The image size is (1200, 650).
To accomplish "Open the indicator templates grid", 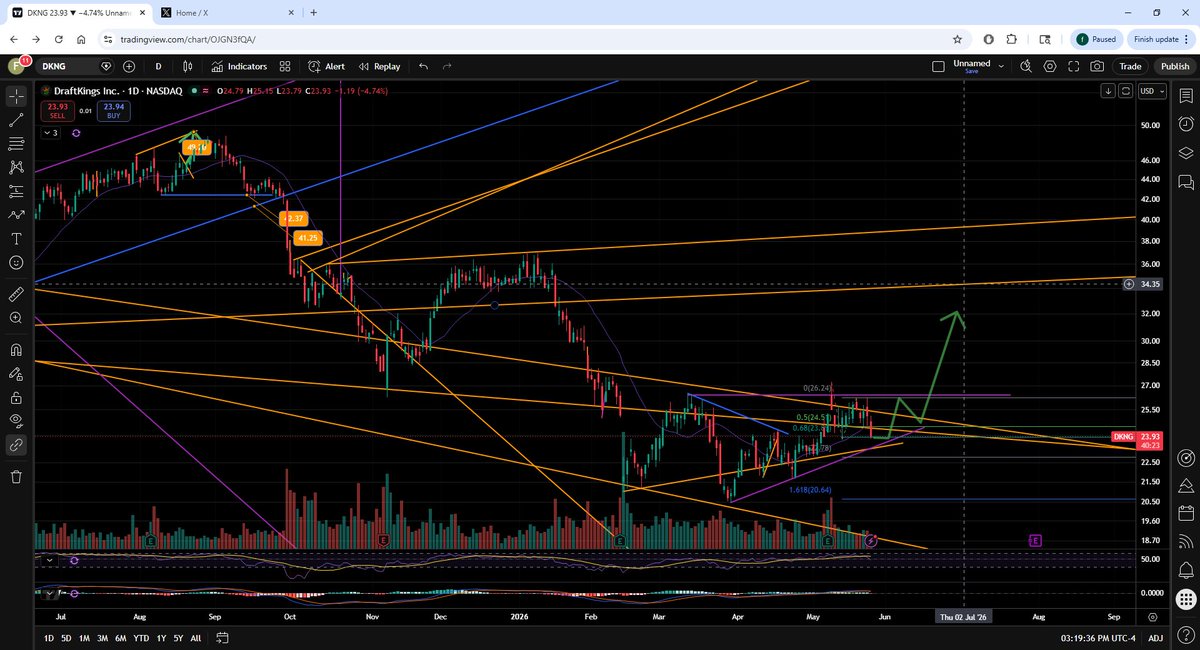I will [x=287, y=66].
